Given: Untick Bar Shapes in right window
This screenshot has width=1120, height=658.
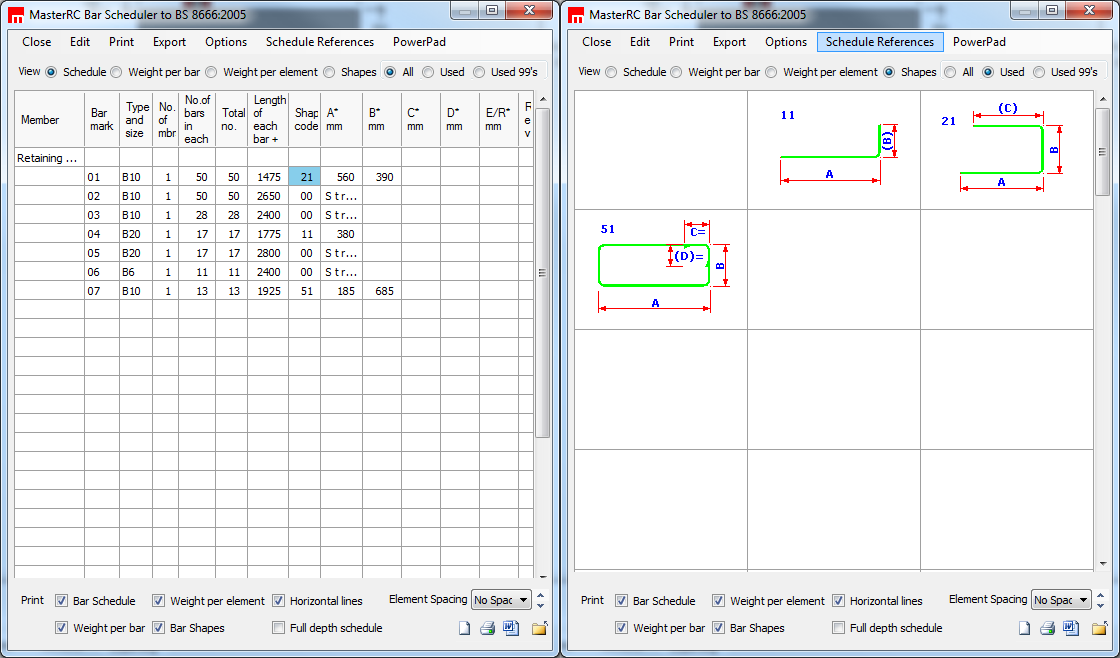Looking at the screenshot, I should (x=719, y=628).
